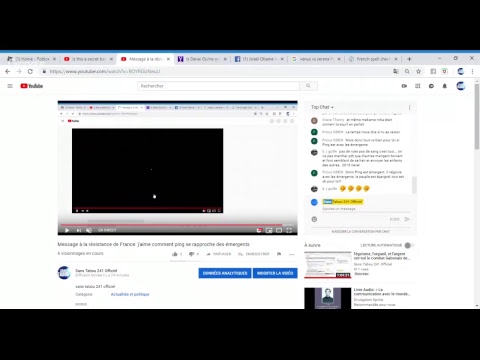Screen dimensions: 480x360
Task: Open the suggested video title about le combat Gabonais
Action: click(x=382, y=256)
